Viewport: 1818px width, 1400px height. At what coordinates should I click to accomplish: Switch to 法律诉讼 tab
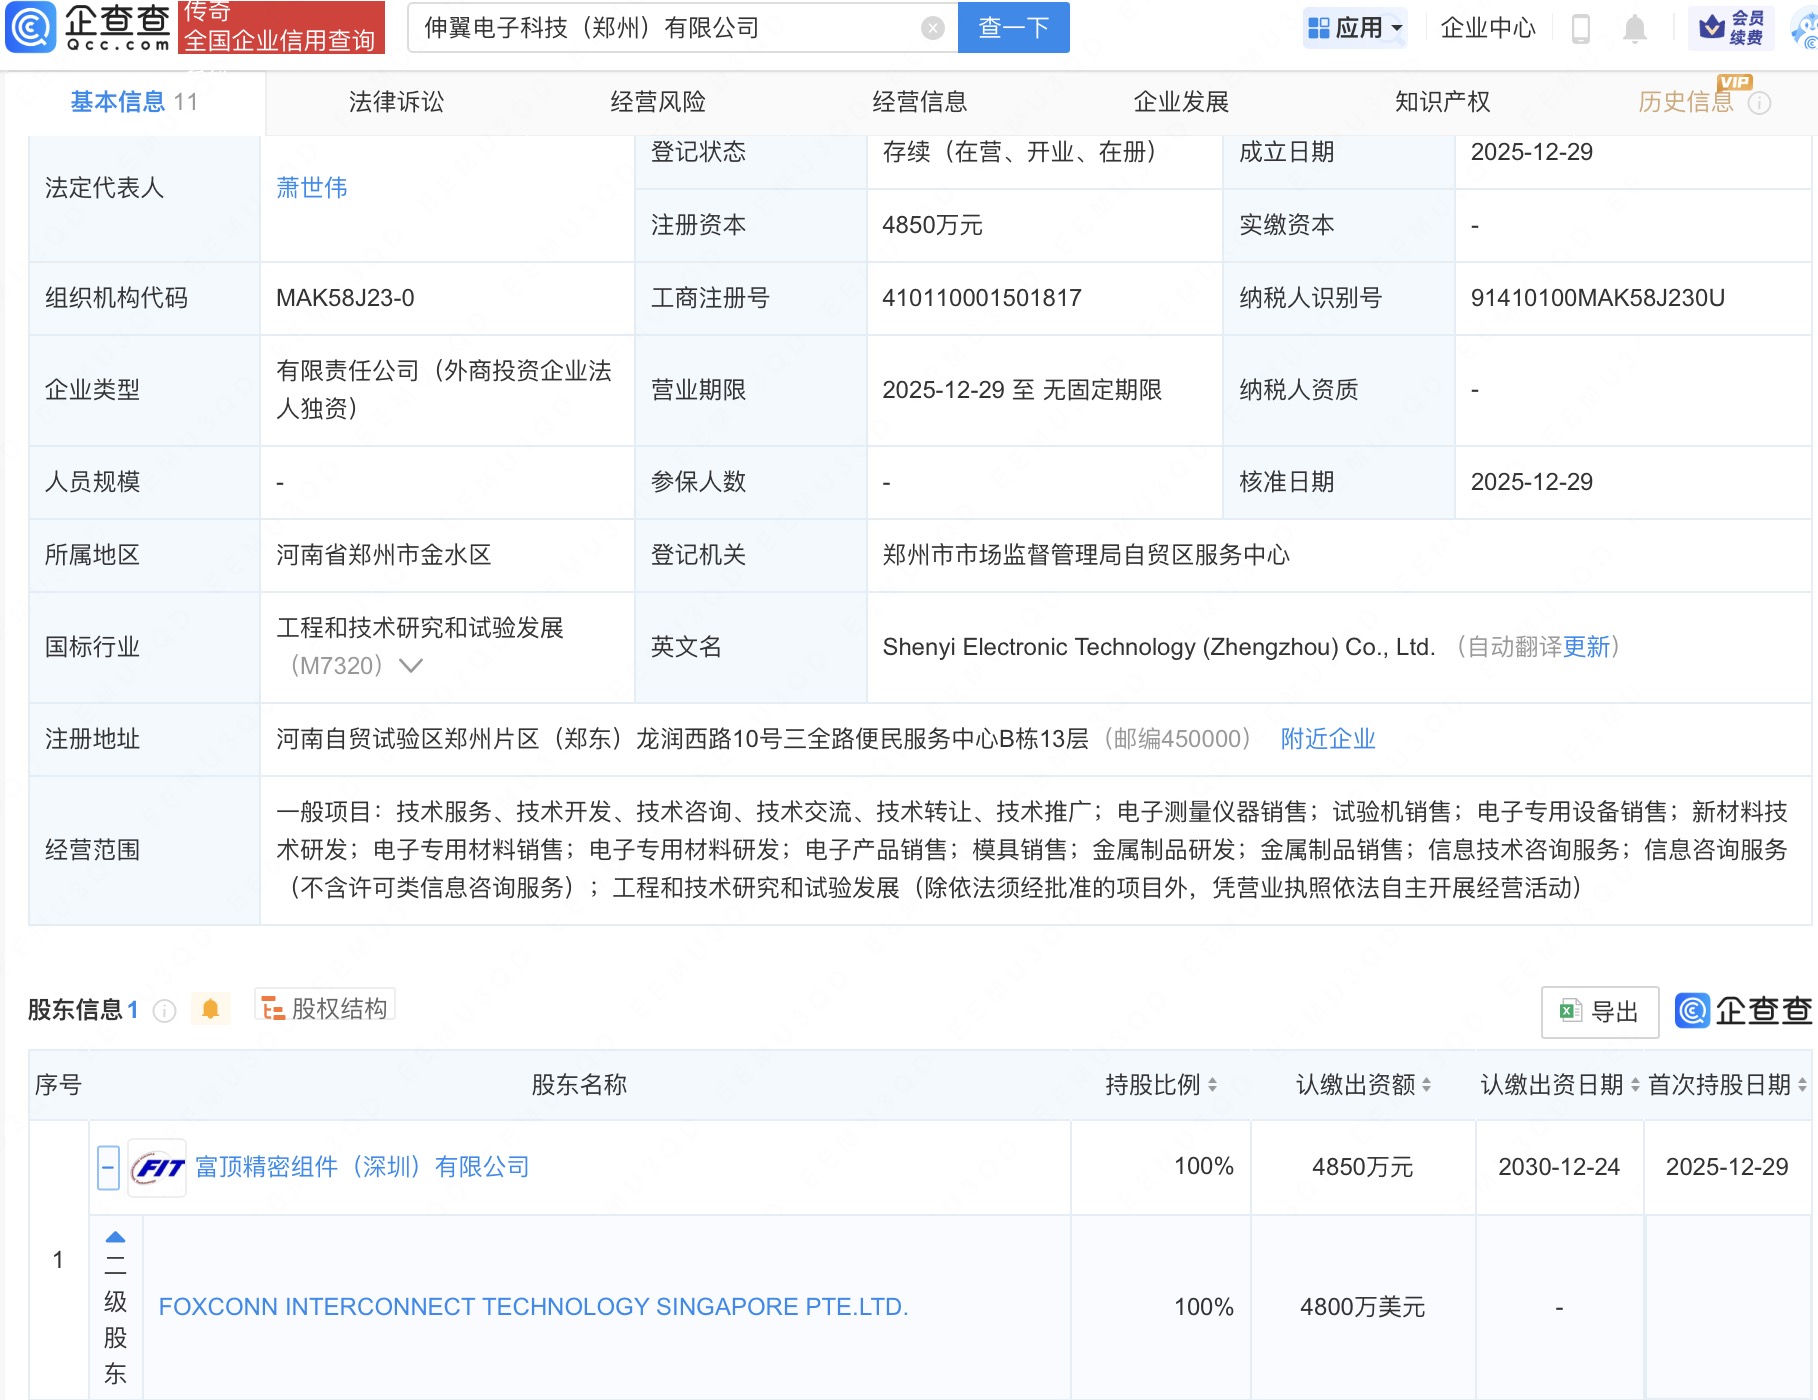click(396, 102)
